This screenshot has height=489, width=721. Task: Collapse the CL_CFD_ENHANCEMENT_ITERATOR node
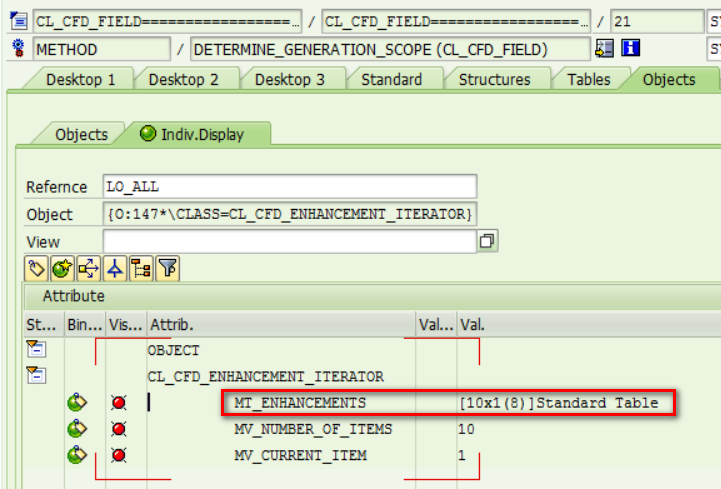click(x=36, y=375)
